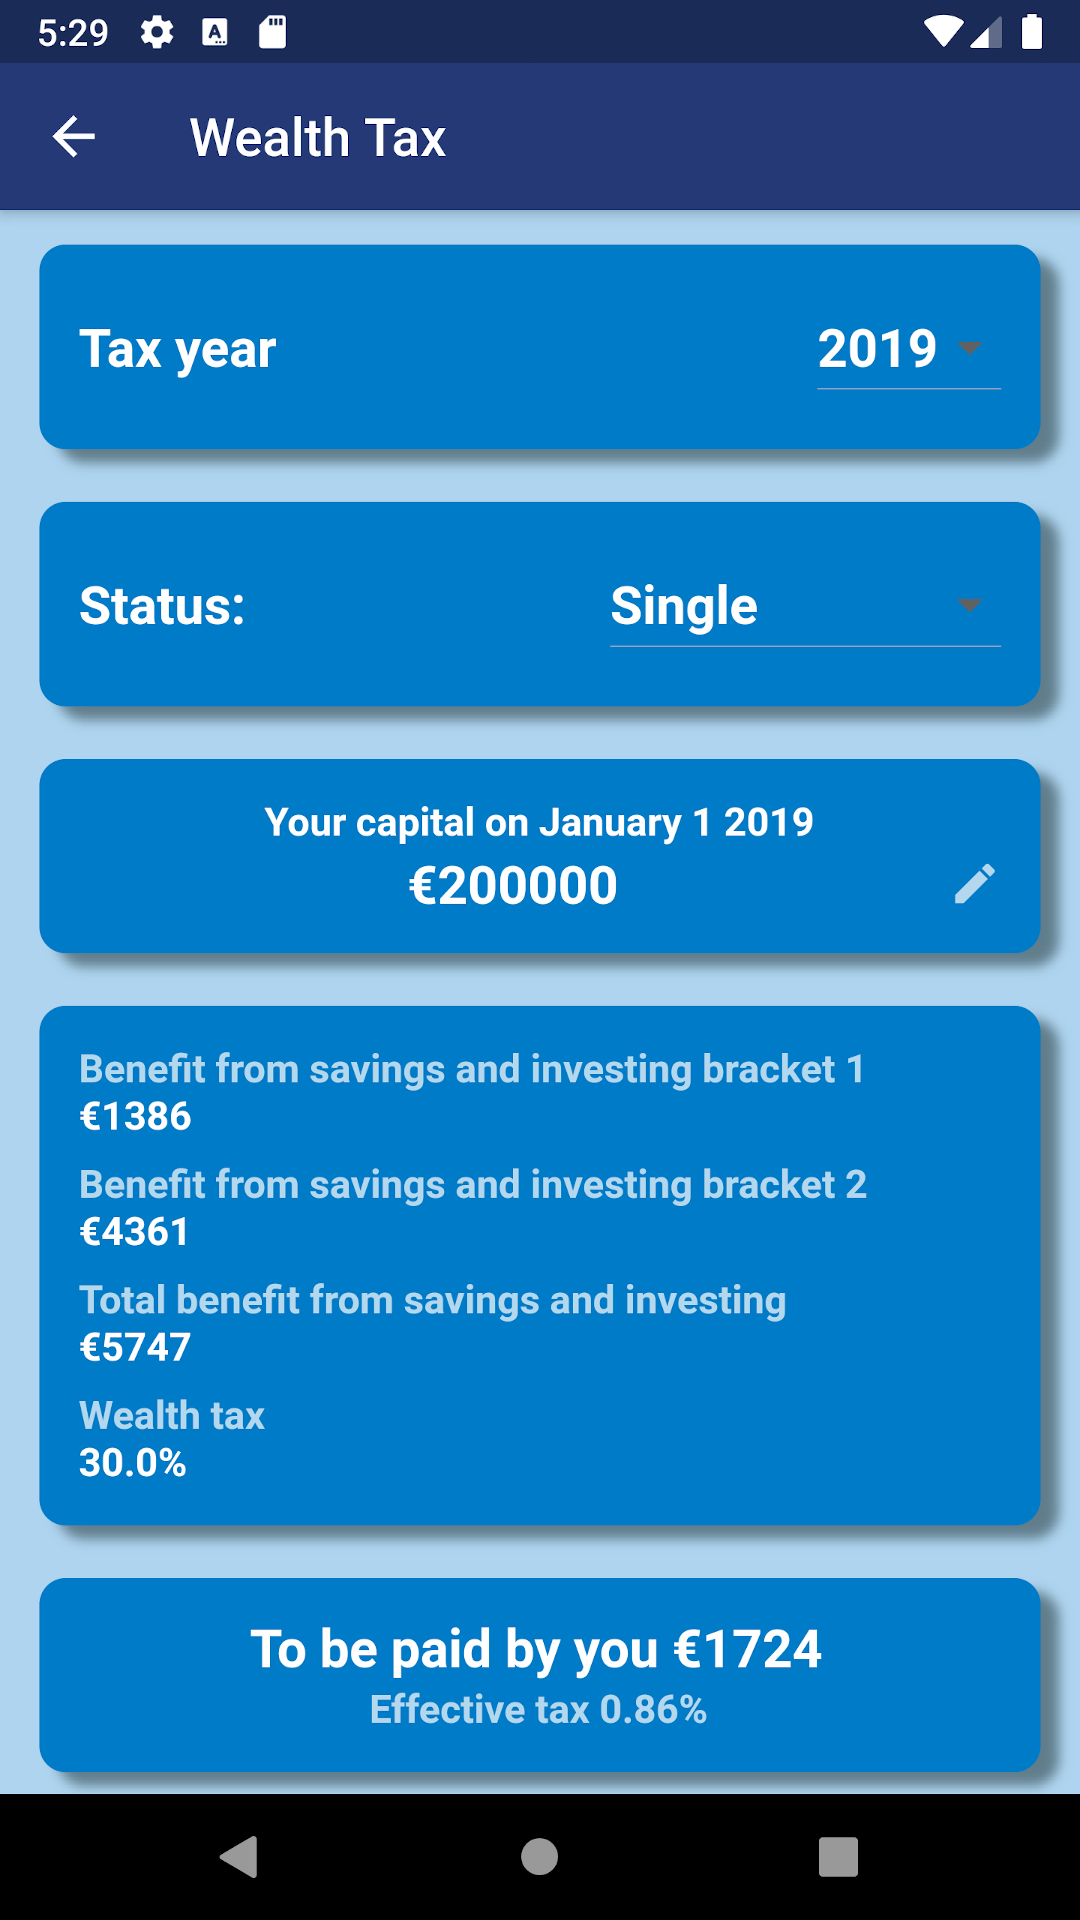Click the tax year dropdown arrow
This screenshot has width=1080, height=1920.
pyautogui.click(x=969, y=348)
